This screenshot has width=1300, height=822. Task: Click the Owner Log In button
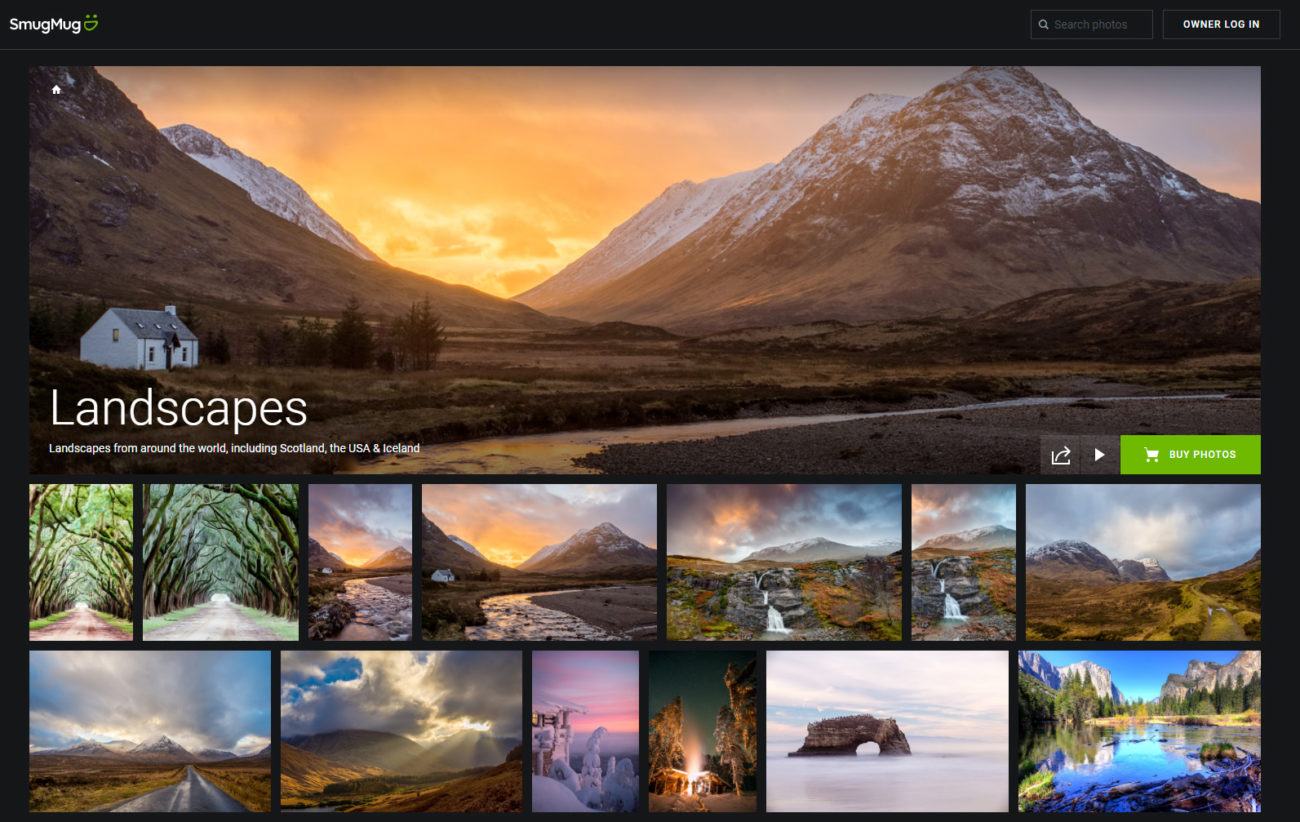1220,24
